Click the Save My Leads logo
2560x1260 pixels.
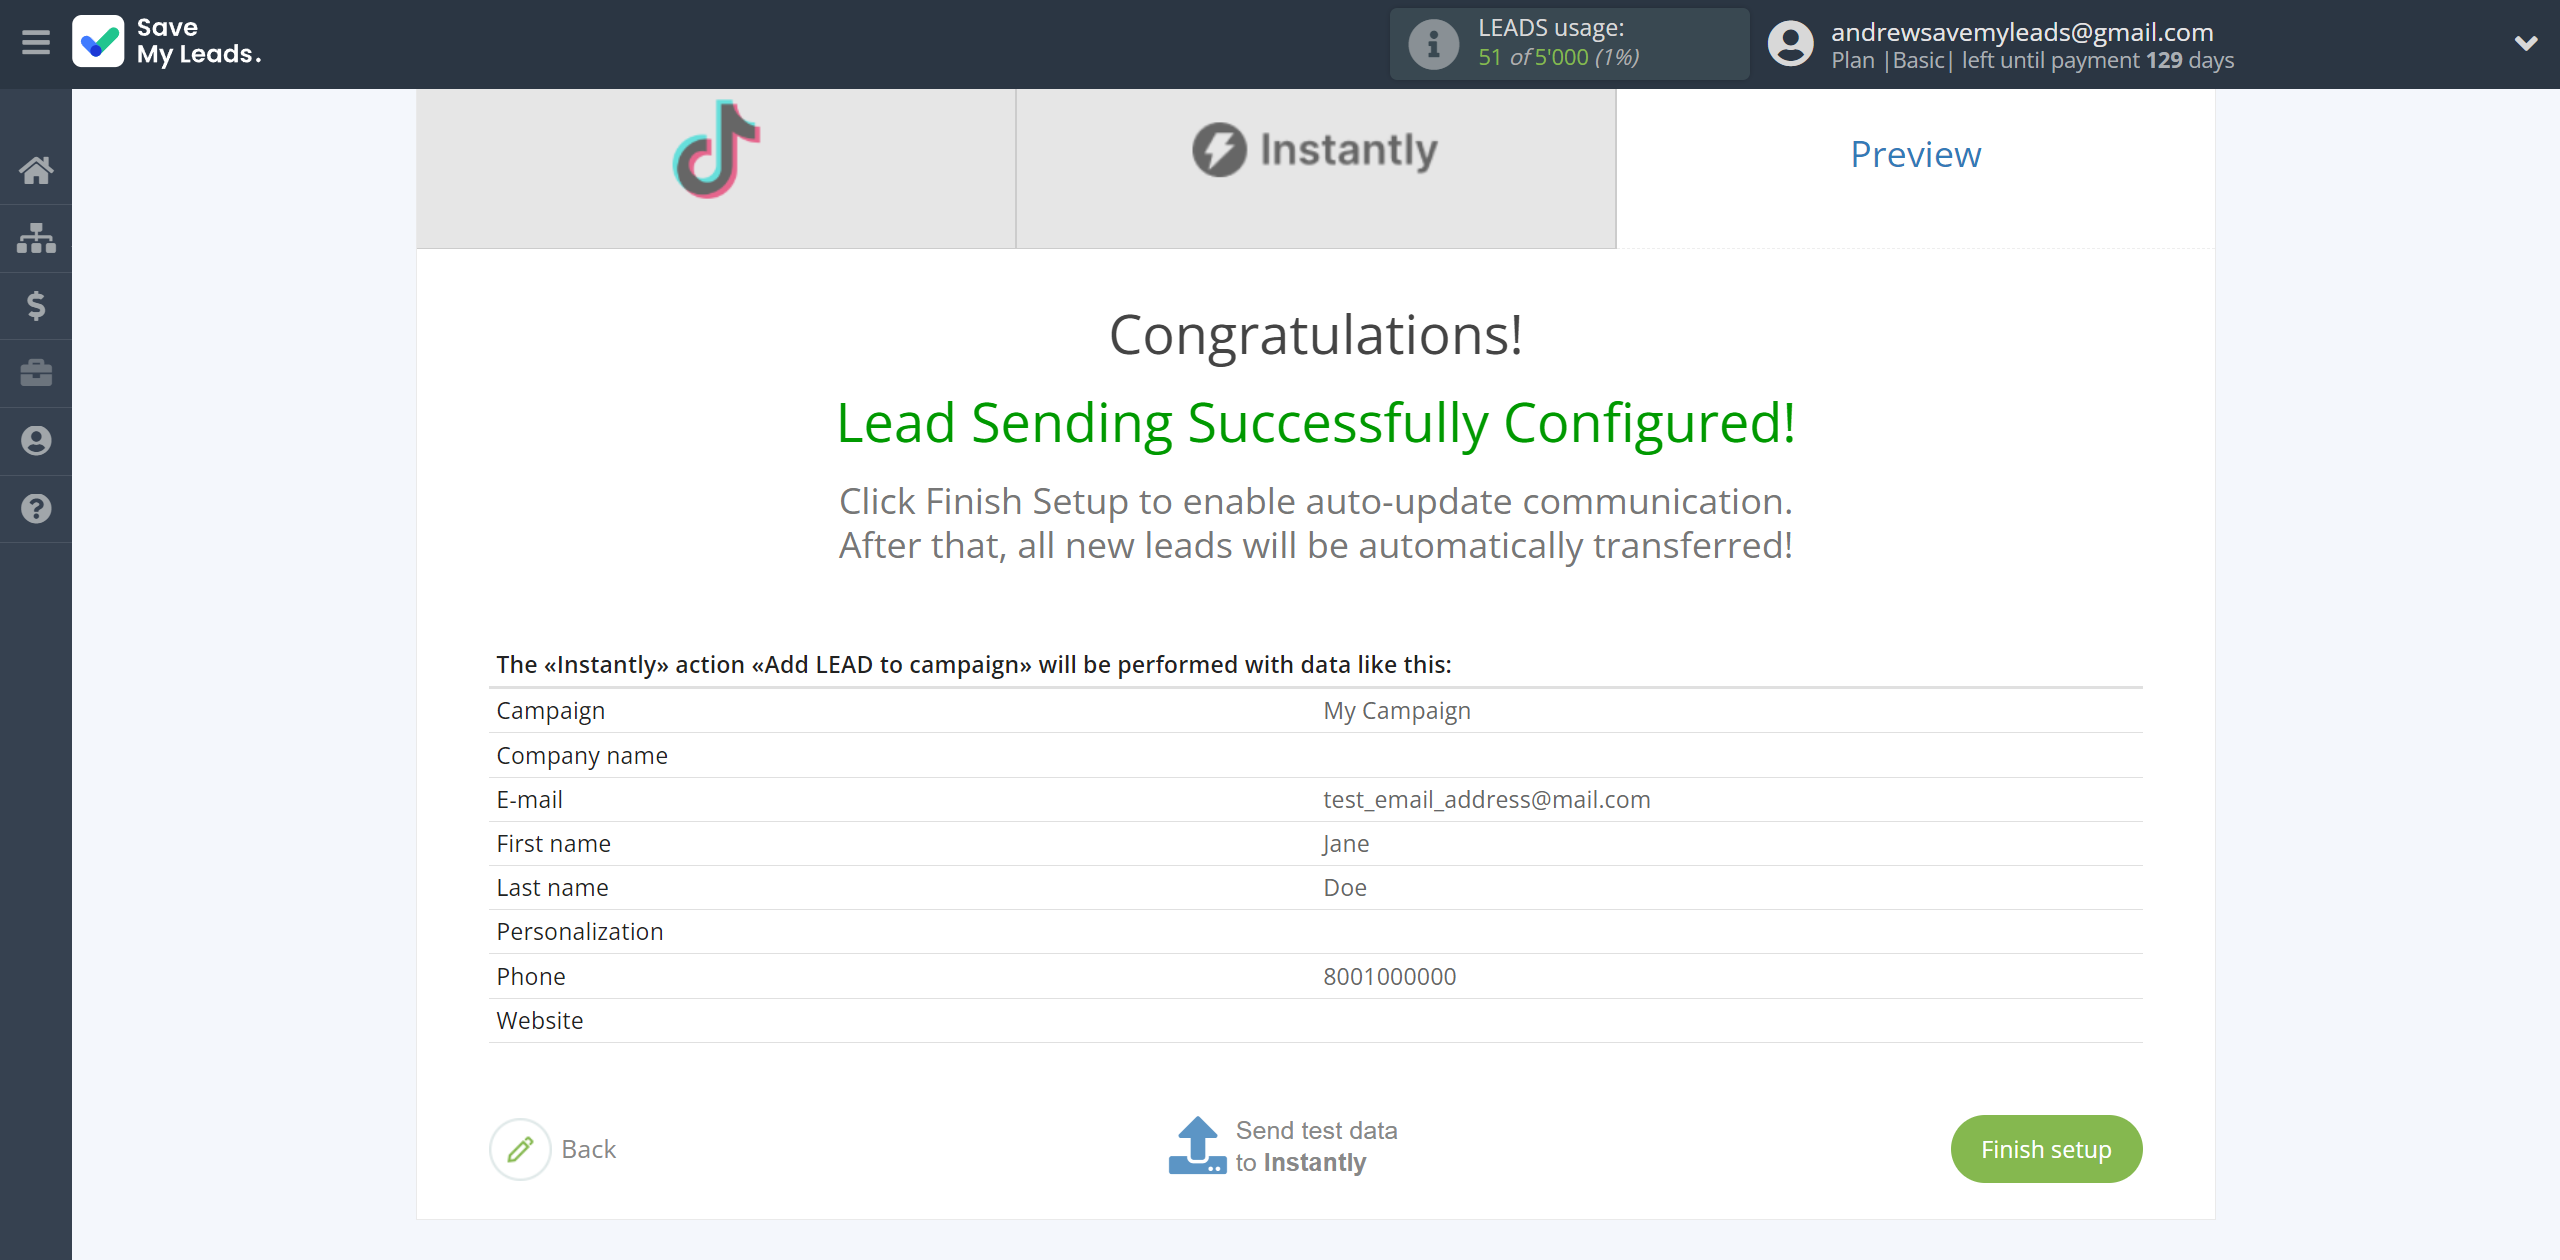click(167, 42)
